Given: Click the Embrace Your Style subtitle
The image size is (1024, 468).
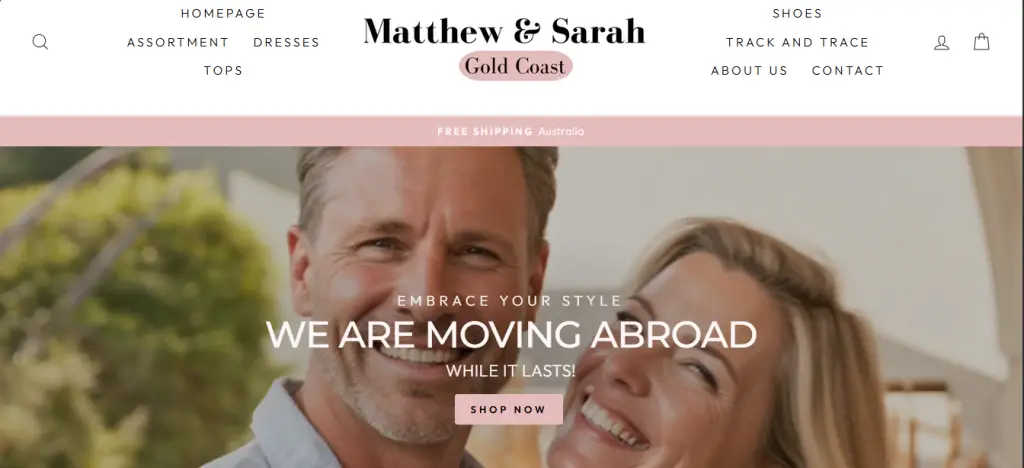Looking at the screenshot, I should click(510, 301).
